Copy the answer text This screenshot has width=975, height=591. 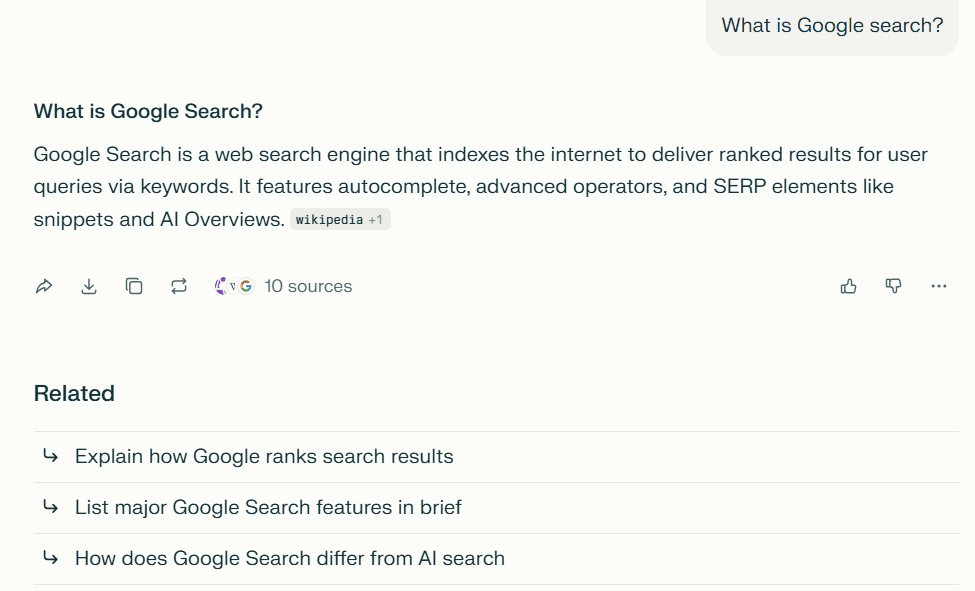[134, 286]
